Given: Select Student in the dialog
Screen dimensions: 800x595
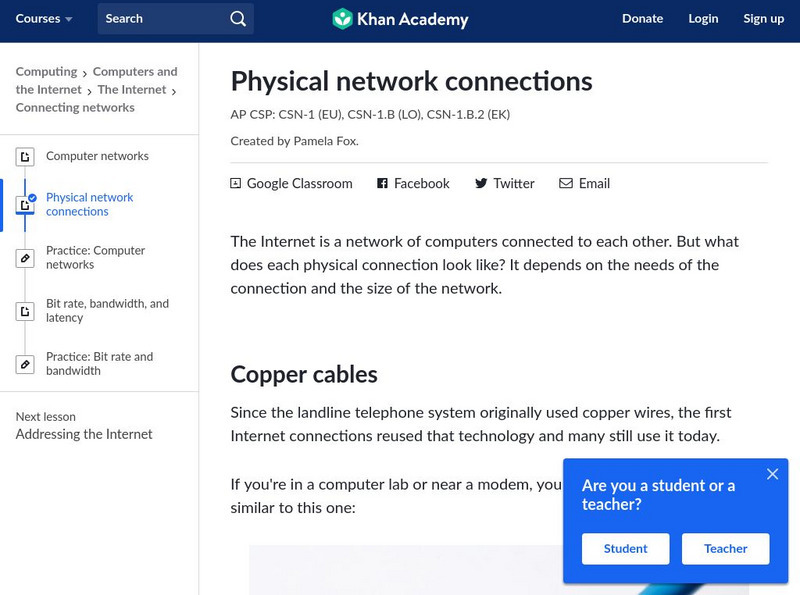Looking at the screenshot, I should pos(625,548).
